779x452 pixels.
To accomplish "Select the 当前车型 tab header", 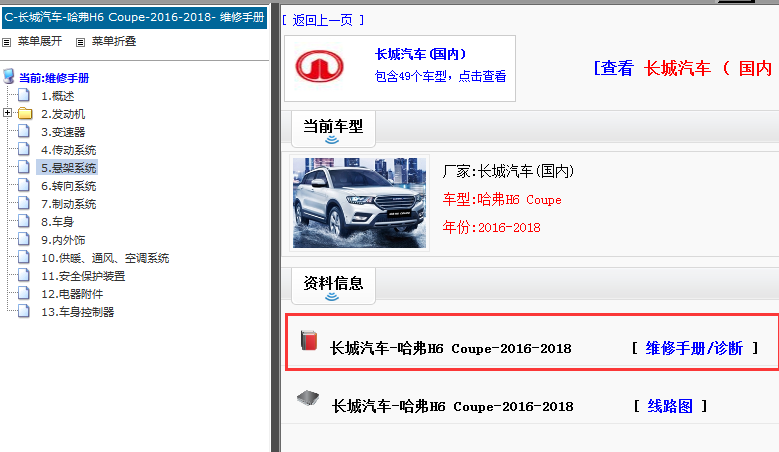I will [333, 129].
